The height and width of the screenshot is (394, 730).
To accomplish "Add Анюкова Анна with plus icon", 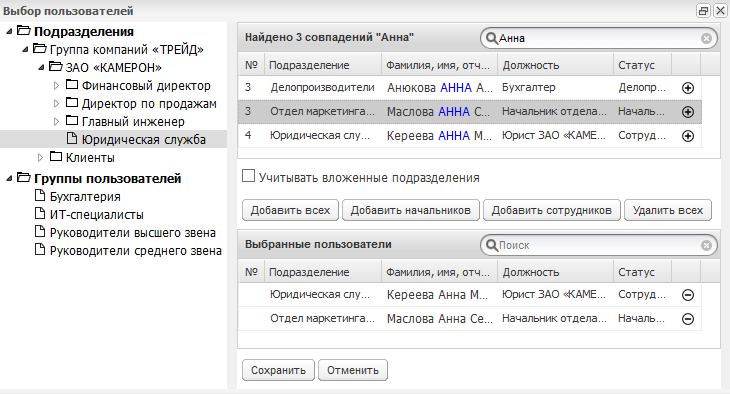I will pyautogui.click(x=688, y=88).
